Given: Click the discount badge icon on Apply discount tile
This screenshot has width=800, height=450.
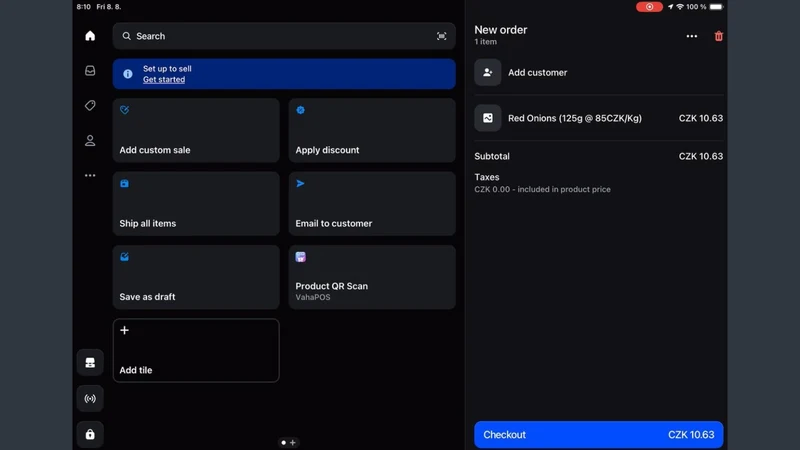Looking at the screenshot, I should 301,110.
